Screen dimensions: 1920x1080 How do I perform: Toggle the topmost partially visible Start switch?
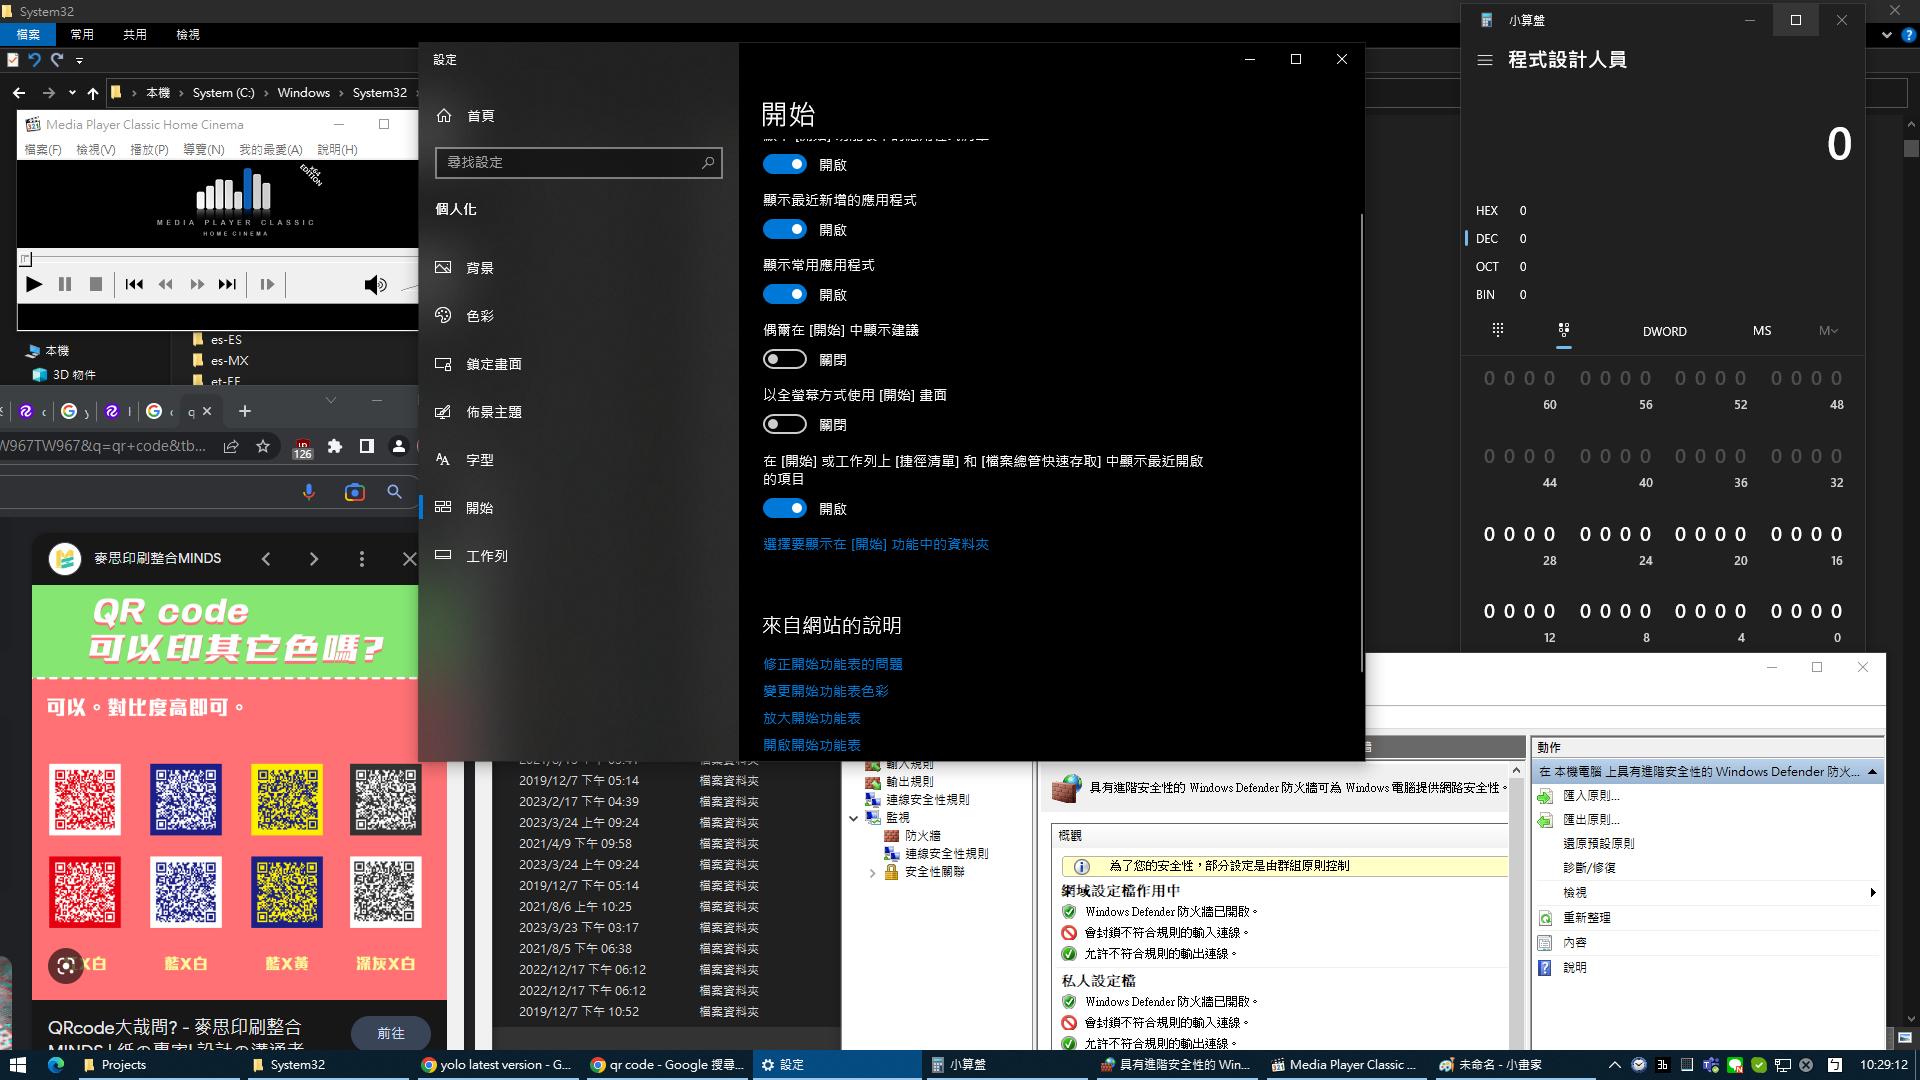(x=785, y=165)
